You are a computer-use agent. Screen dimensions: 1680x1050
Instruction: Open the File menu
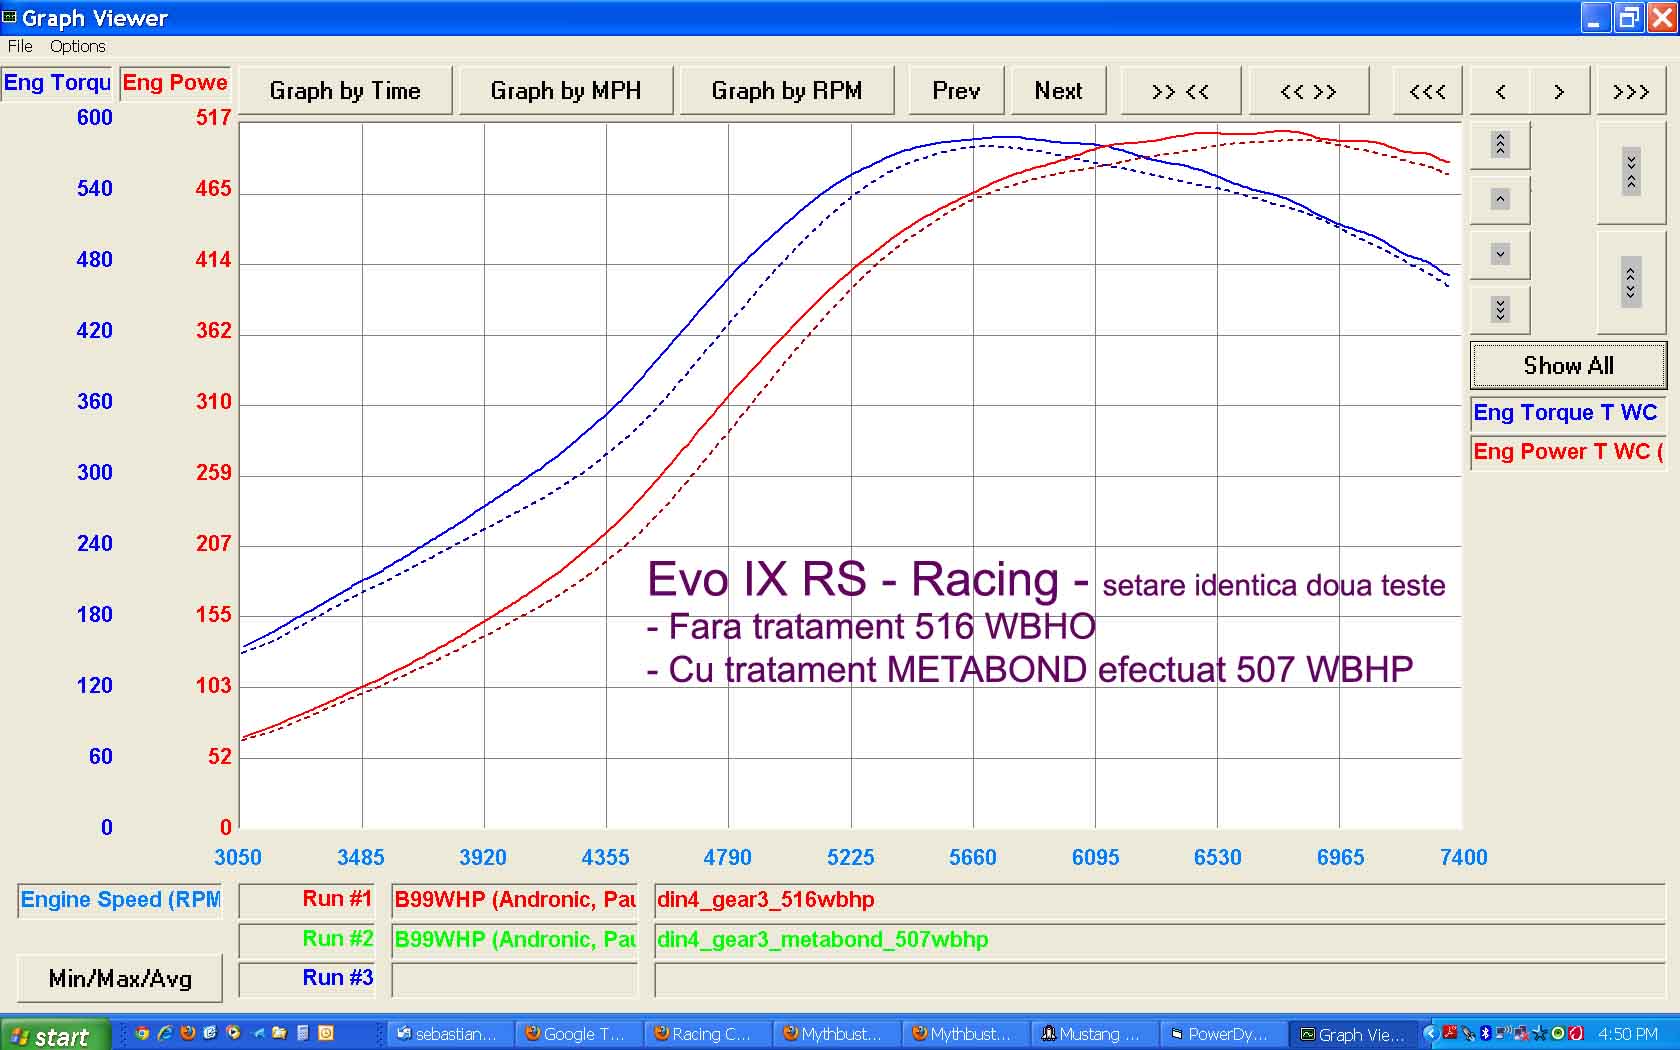pyautogui.click(x=20, y=46)
